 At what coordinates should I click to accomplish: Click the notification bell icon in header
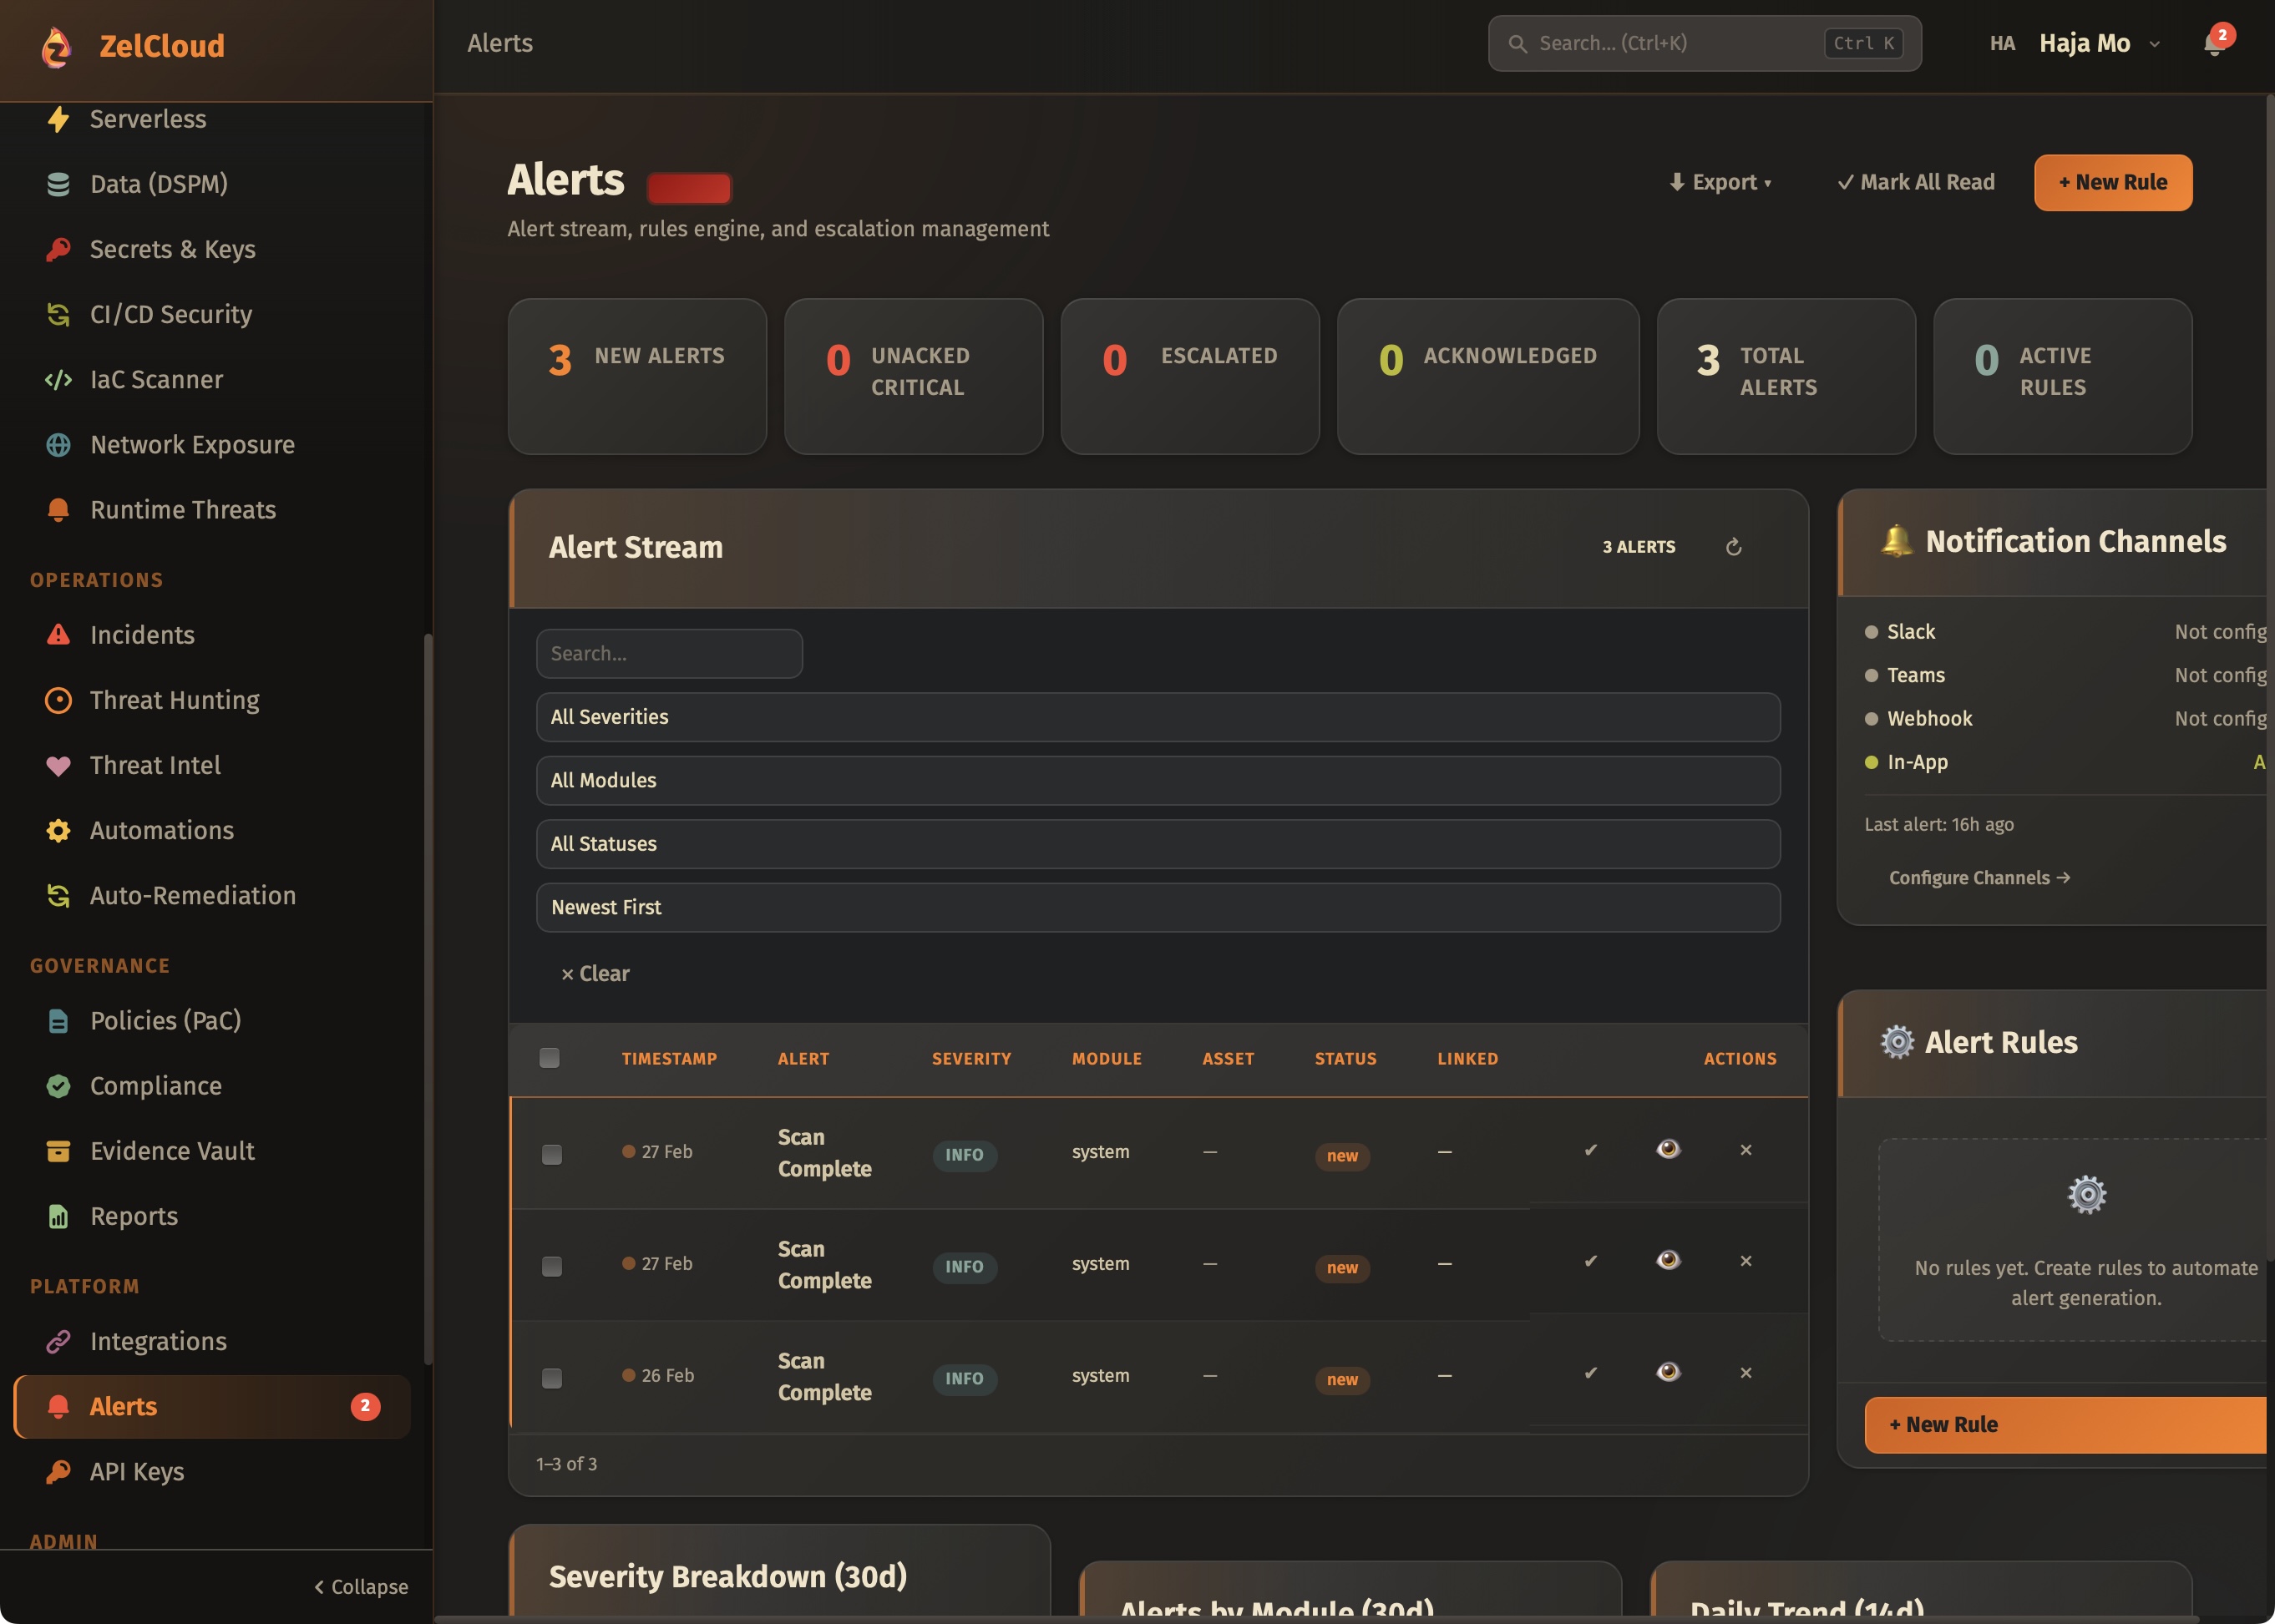point(2213,44)
